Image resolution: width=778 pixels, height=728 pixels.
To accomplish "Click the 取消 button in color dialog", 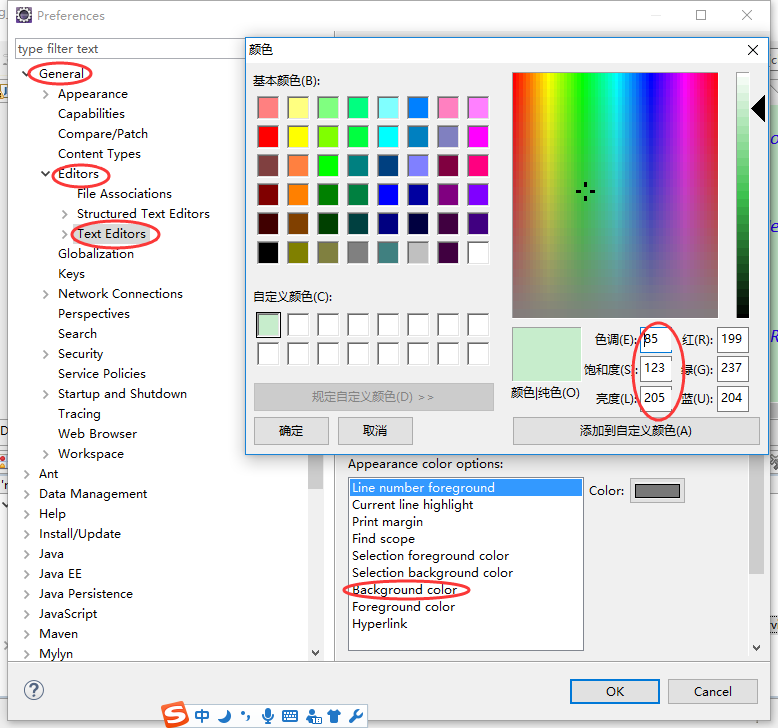I will coord(375,431).
